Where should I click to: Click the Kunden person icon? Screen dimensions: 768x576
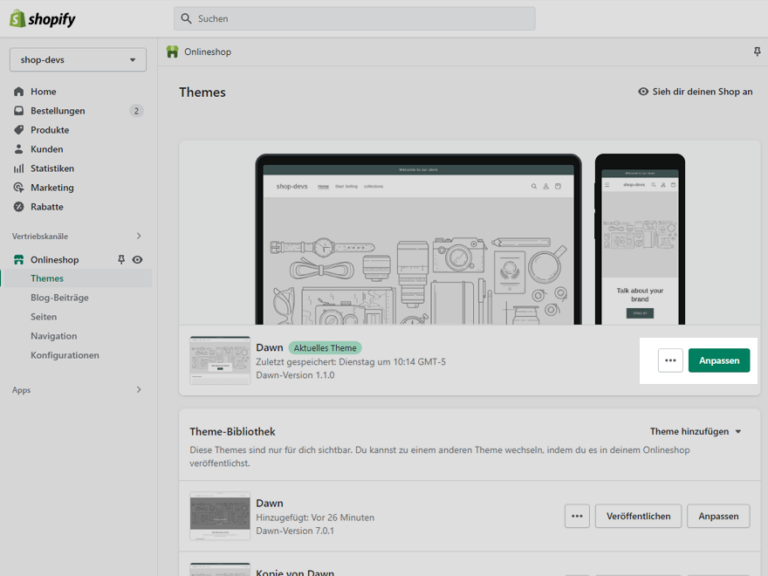19,149
